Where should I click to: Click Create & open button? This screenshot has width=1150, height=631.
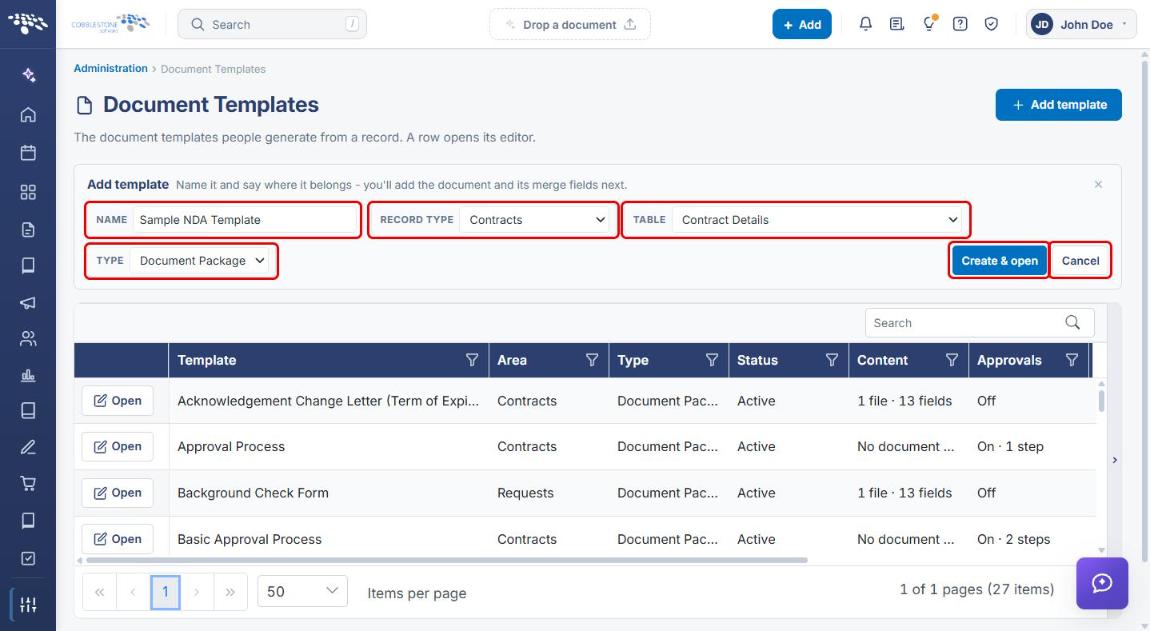coord(999,260)
